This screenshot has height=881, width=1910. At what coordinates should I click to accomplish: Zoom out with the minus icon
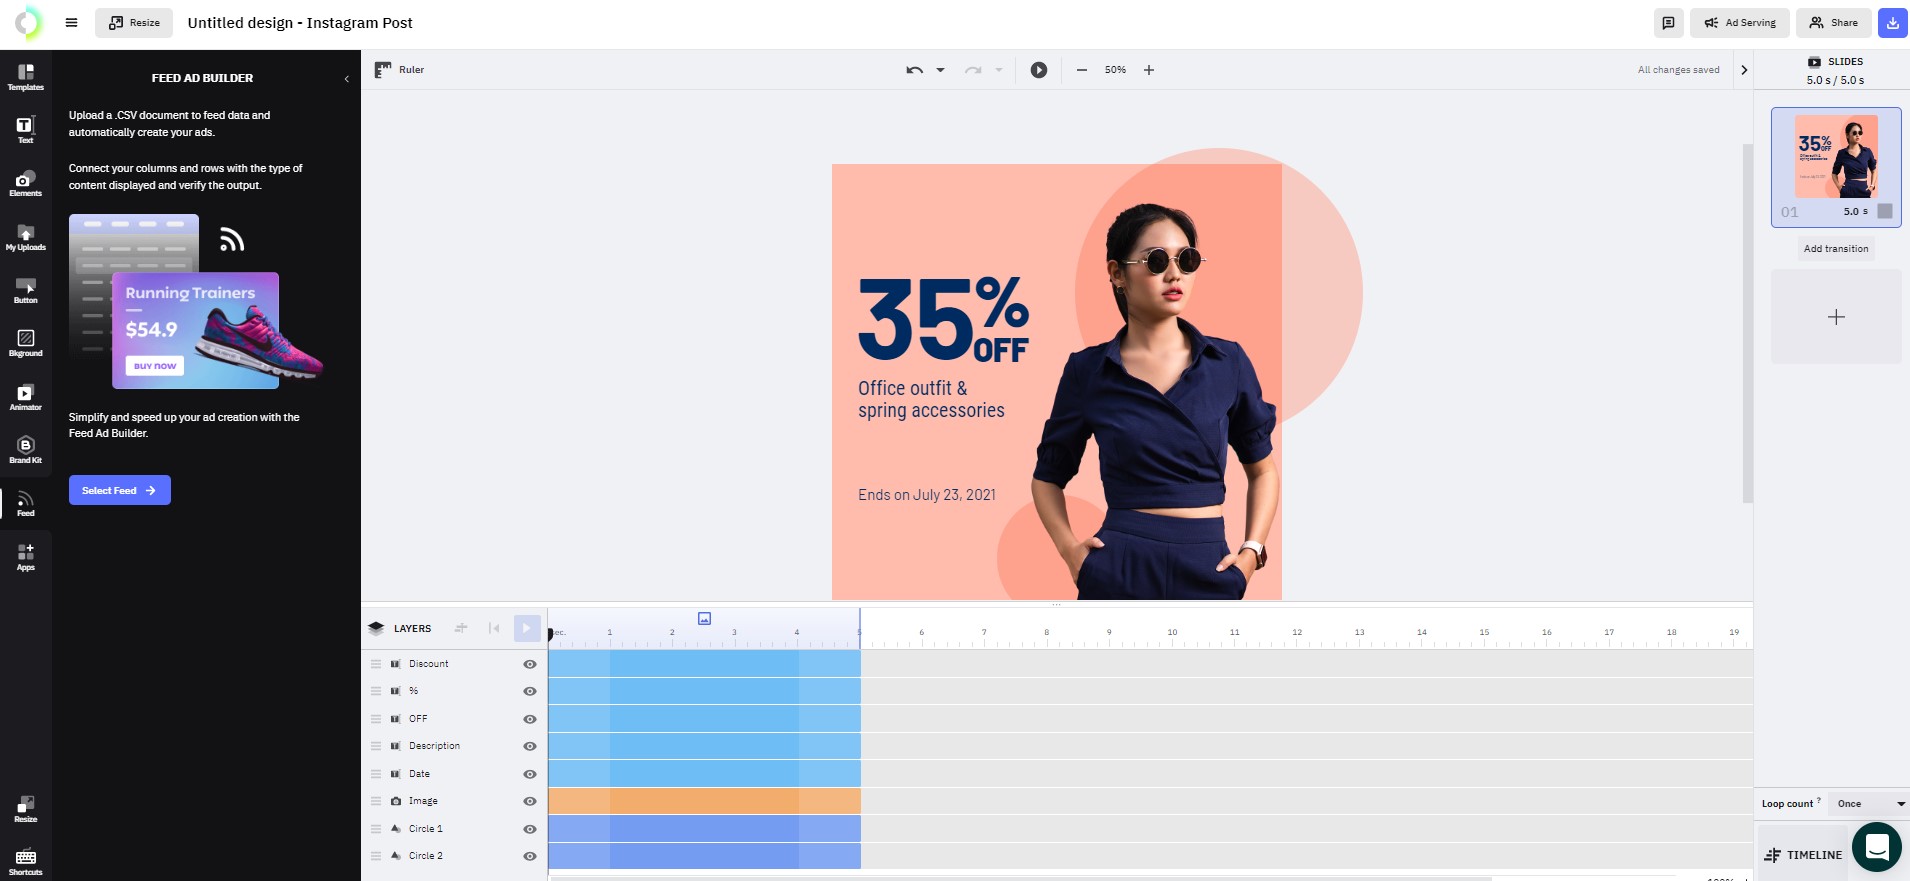(x=1082, y=70)
